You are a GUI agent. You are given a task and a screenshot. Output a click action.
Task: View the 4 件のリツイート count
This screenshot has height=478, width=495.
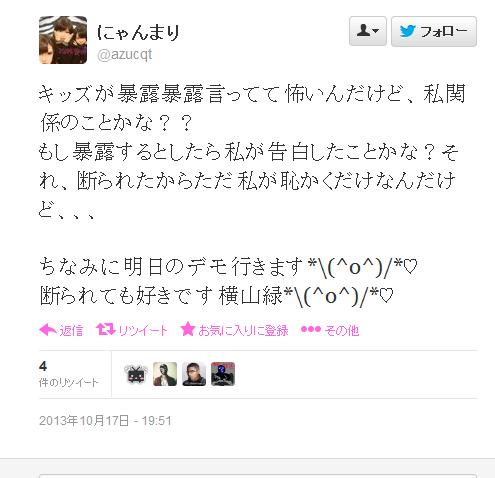[x=69, y=374]
